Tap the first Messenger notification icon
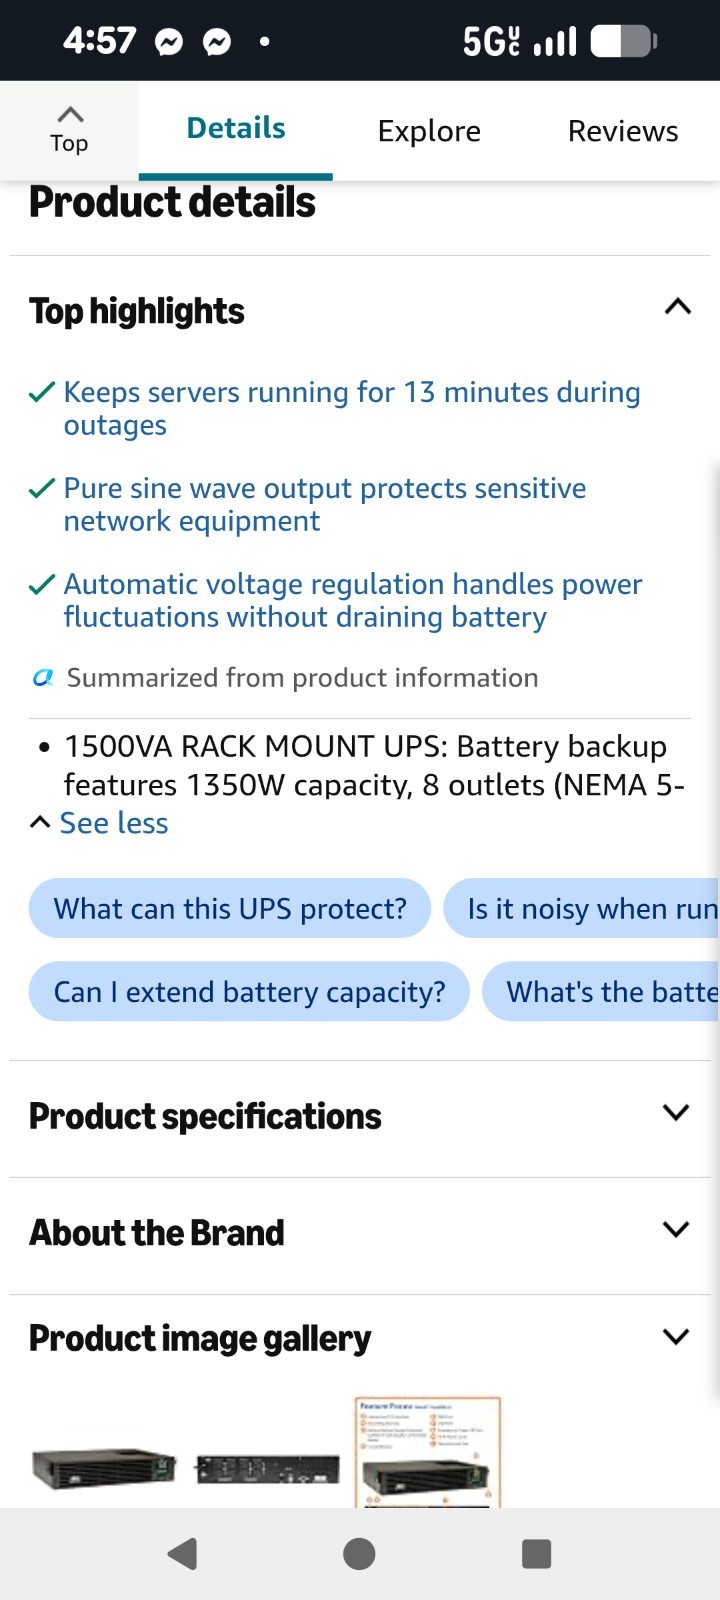This screenshot has height=1600, width=720. click(x=169, y=42)
